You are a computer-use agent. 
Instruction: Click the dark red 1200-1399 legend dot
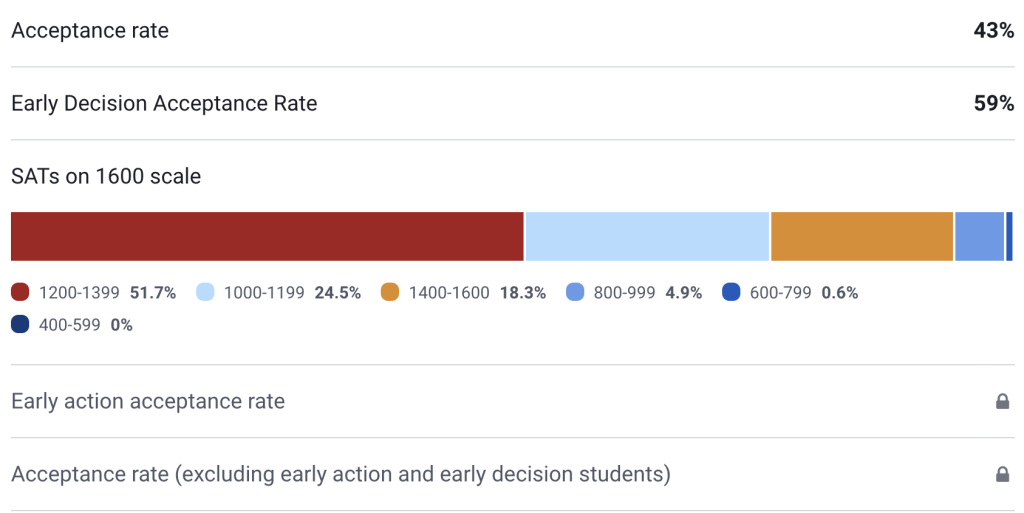pyautogui.click(x=20, y=293)
